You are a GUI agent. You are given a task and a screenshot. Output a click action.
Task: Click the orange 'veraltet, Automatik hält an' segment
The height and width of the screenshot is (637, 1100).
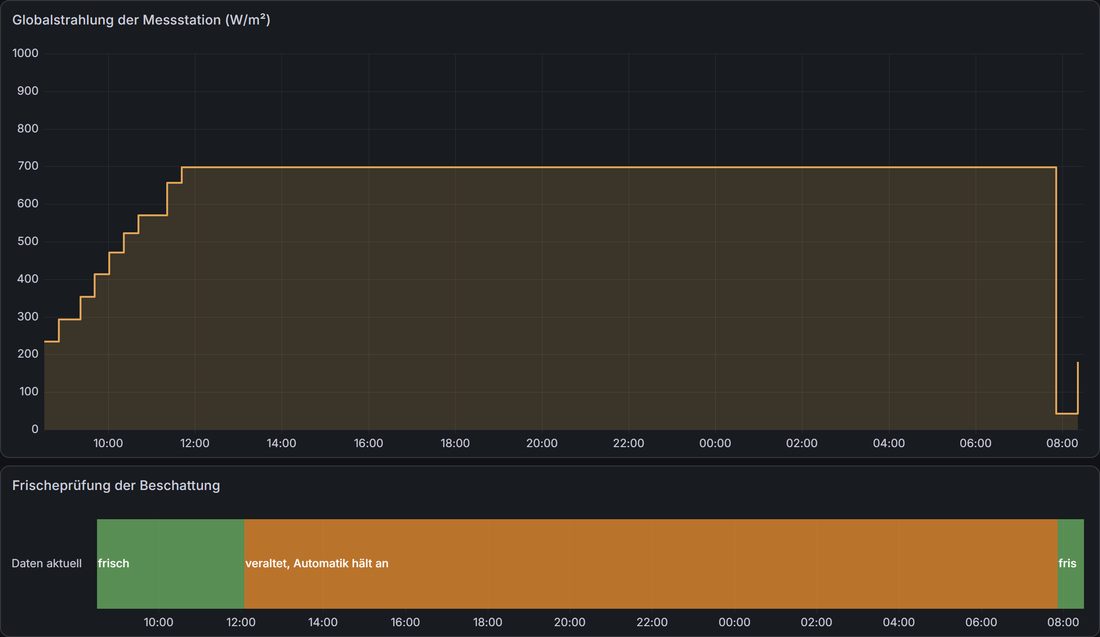click(x=651, y=563)
